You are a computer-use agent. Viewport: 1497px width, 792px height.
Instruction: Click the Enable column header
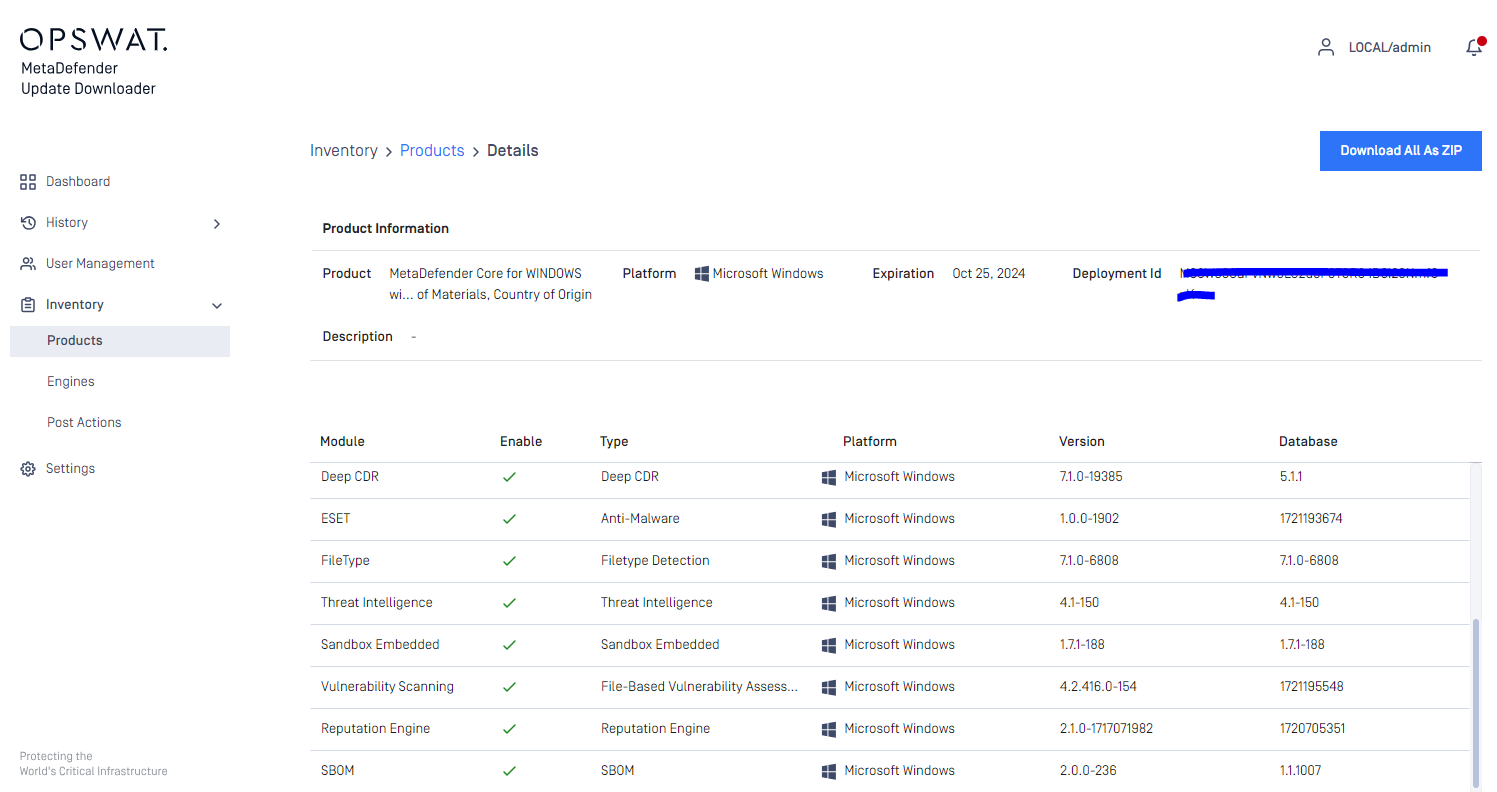pyautogui.click(x=521, y=441)
